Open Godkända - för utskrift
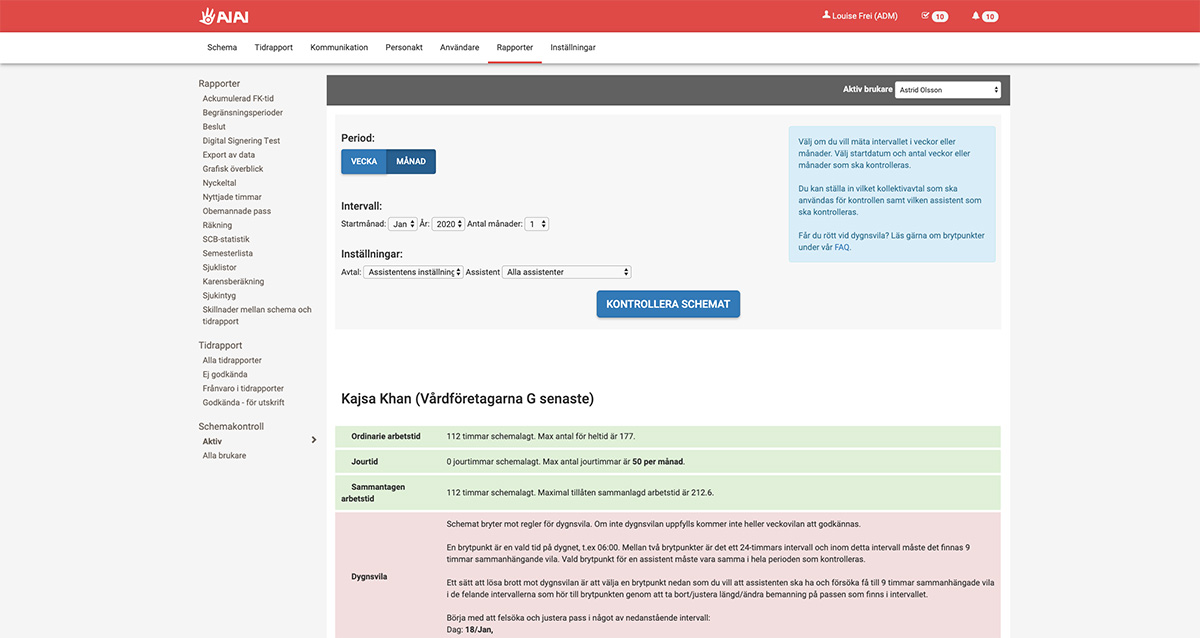 click(244, 402)
